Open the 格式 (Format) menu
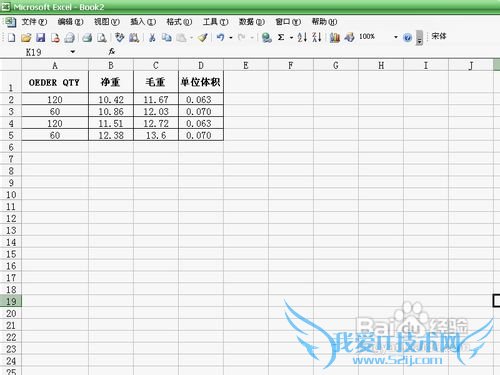 (179, 22)
